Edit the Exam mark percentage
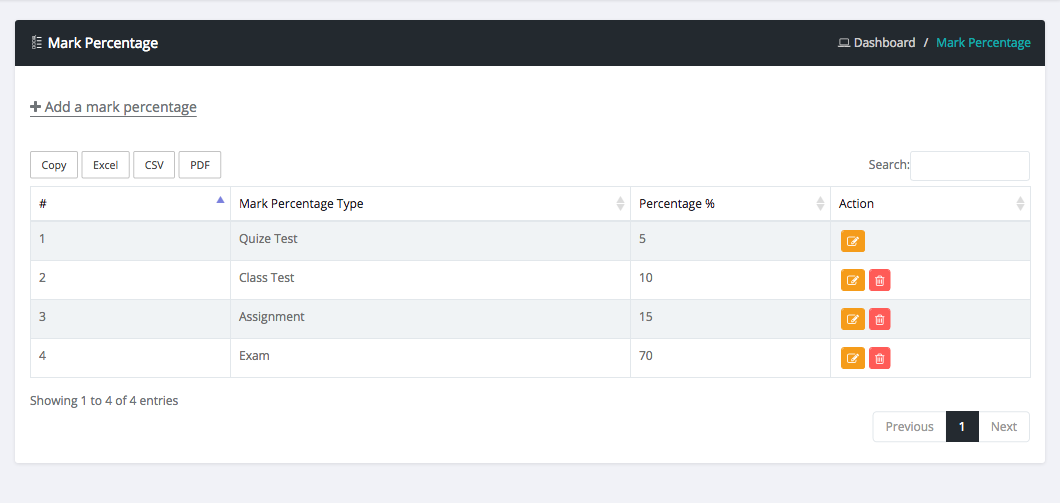The width and height of the screenshot is (1060, 503). click(852, 358)
